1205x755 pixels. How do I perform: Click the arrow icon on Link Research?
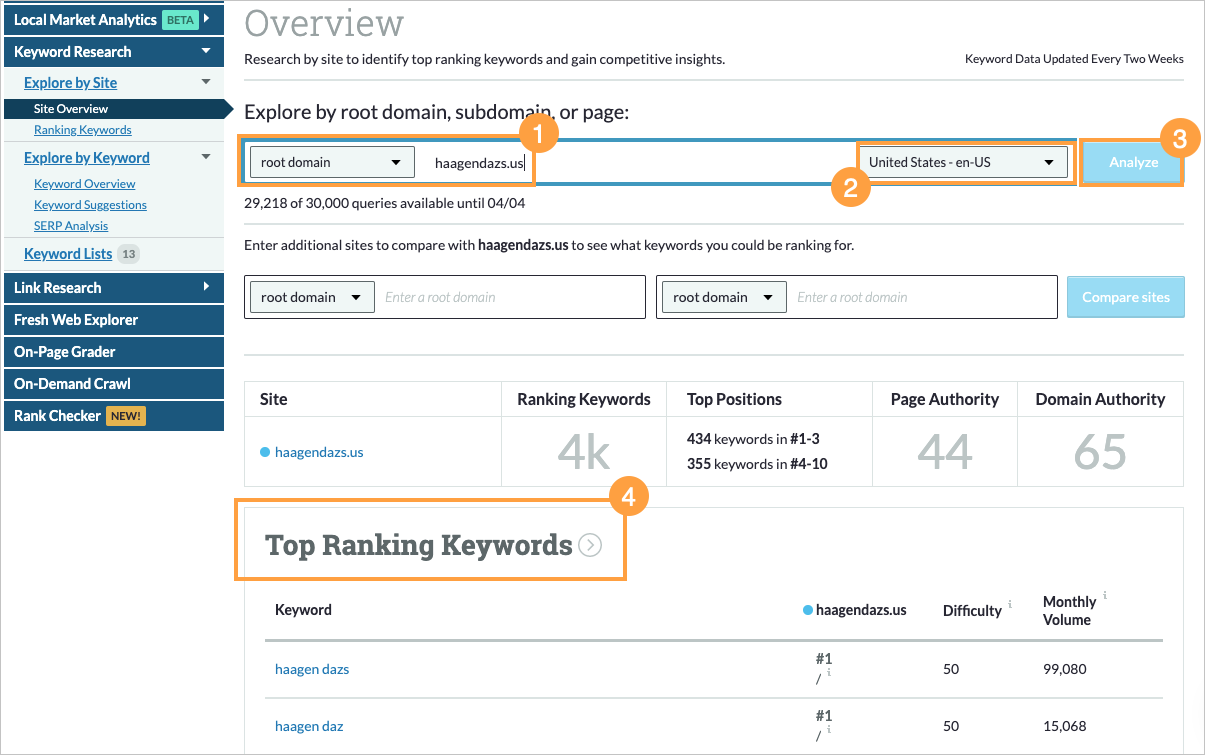207,288
